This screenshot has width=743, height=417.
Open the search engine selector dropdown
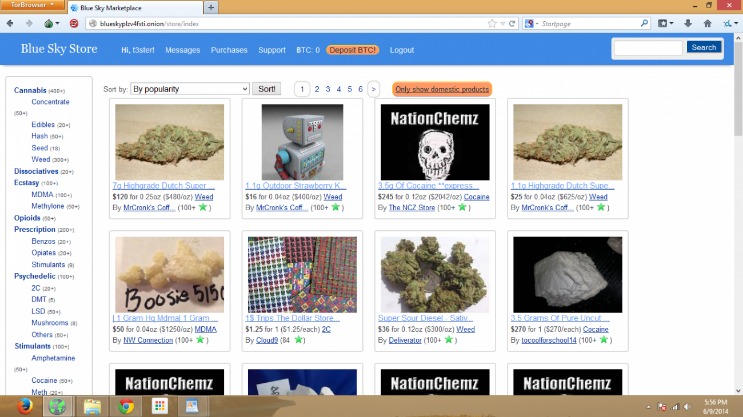pyautogui.click(x=532, y=23)
